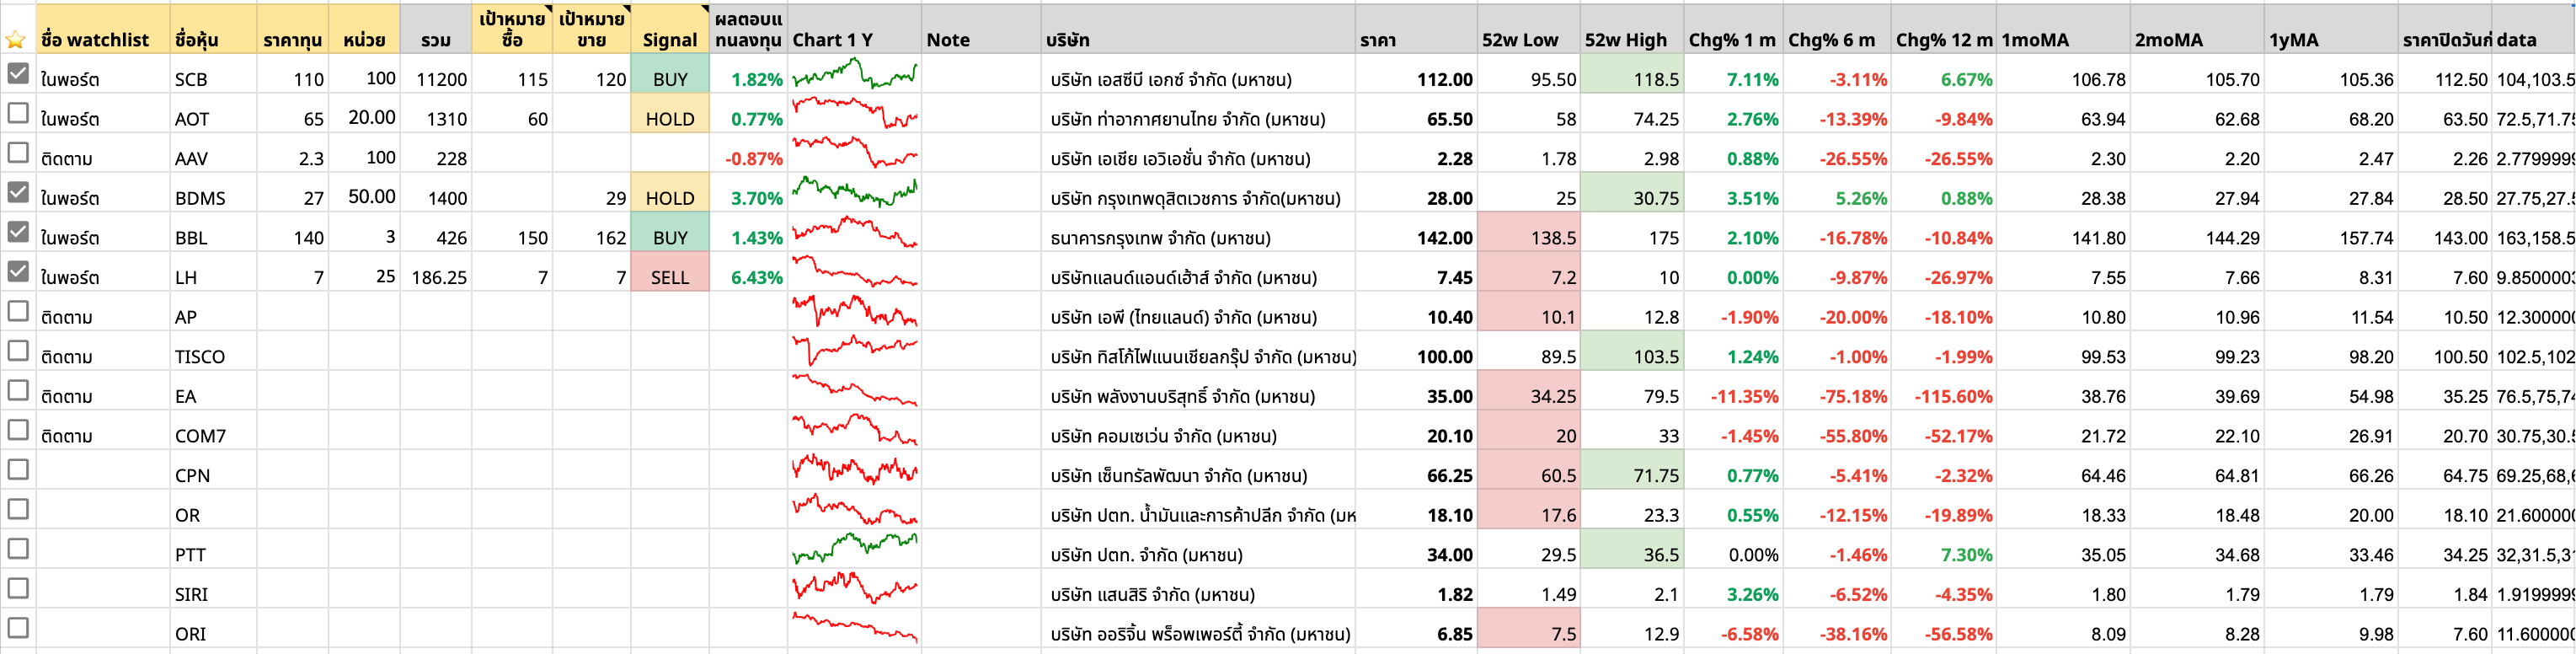This screenshot has height=654, width=2576.
Task: Toggle the BDMS row checkbox off
Action: click(x=18, y=192)
